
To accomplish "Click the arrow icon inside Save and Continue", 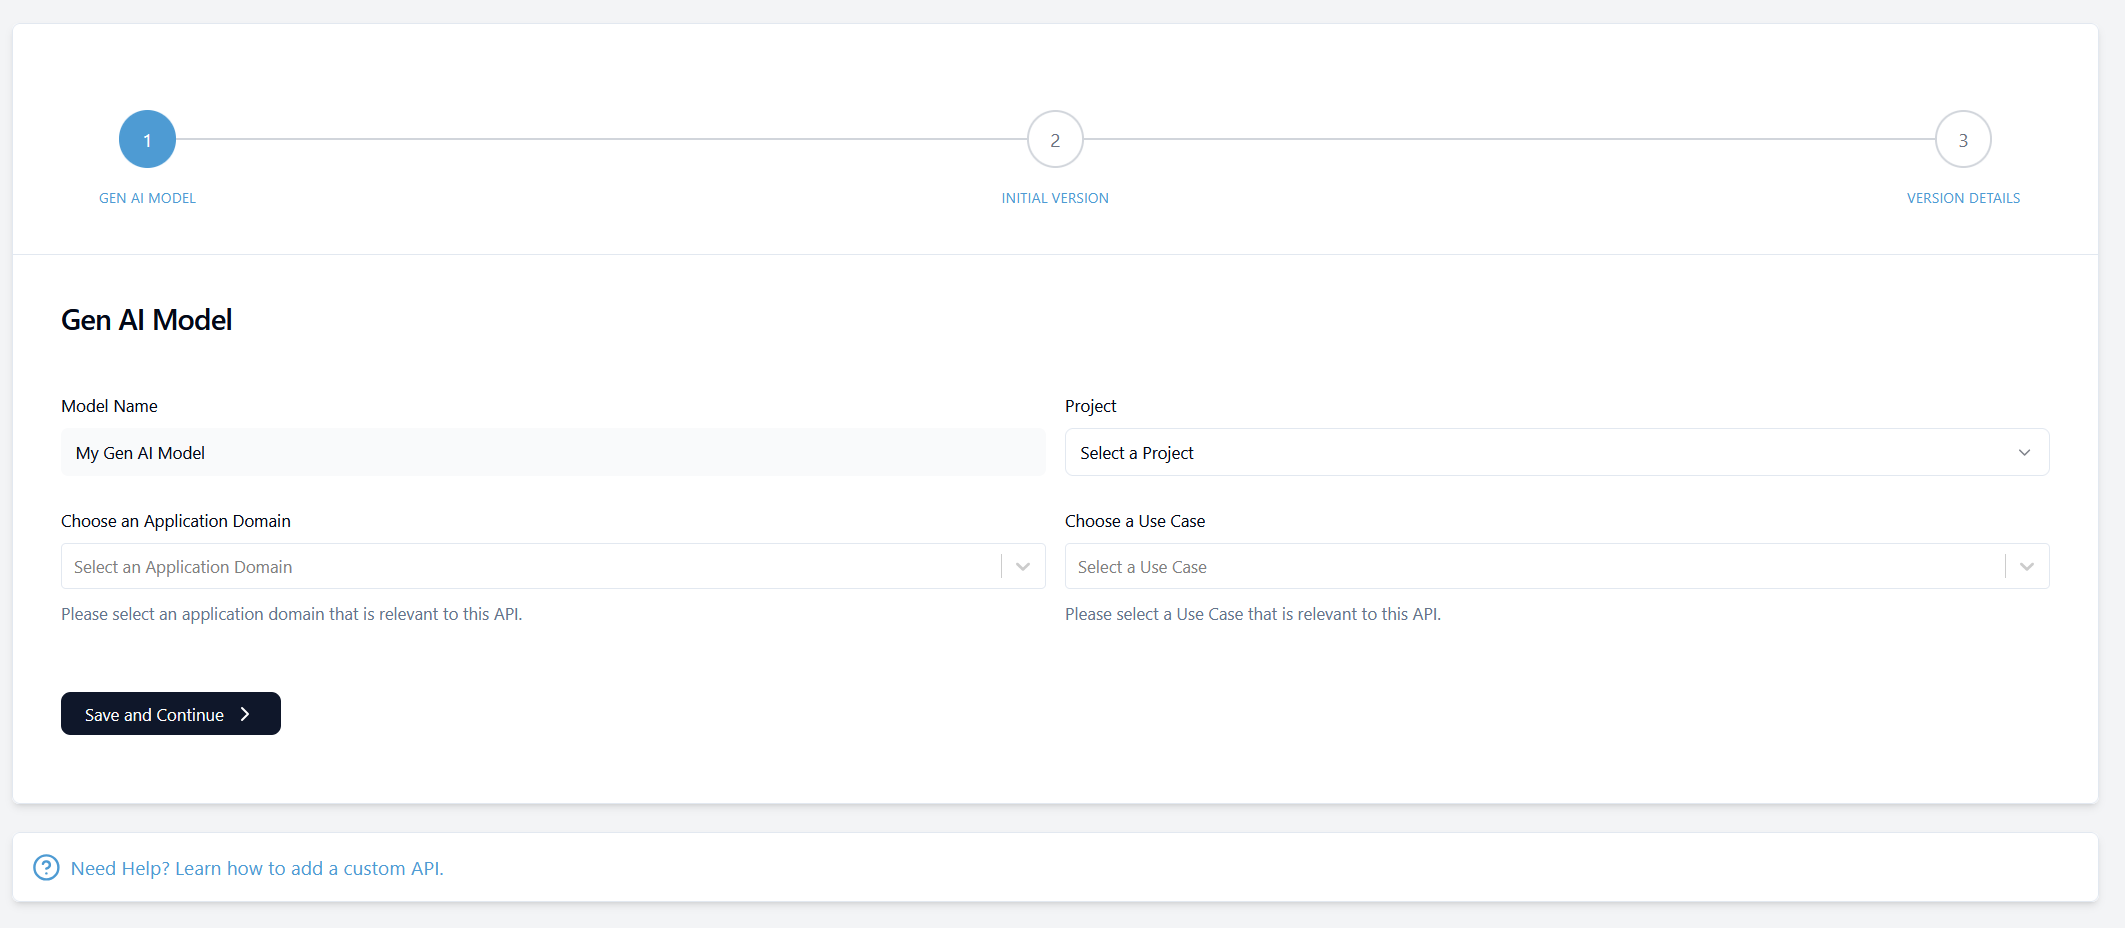I will [245, 714].
